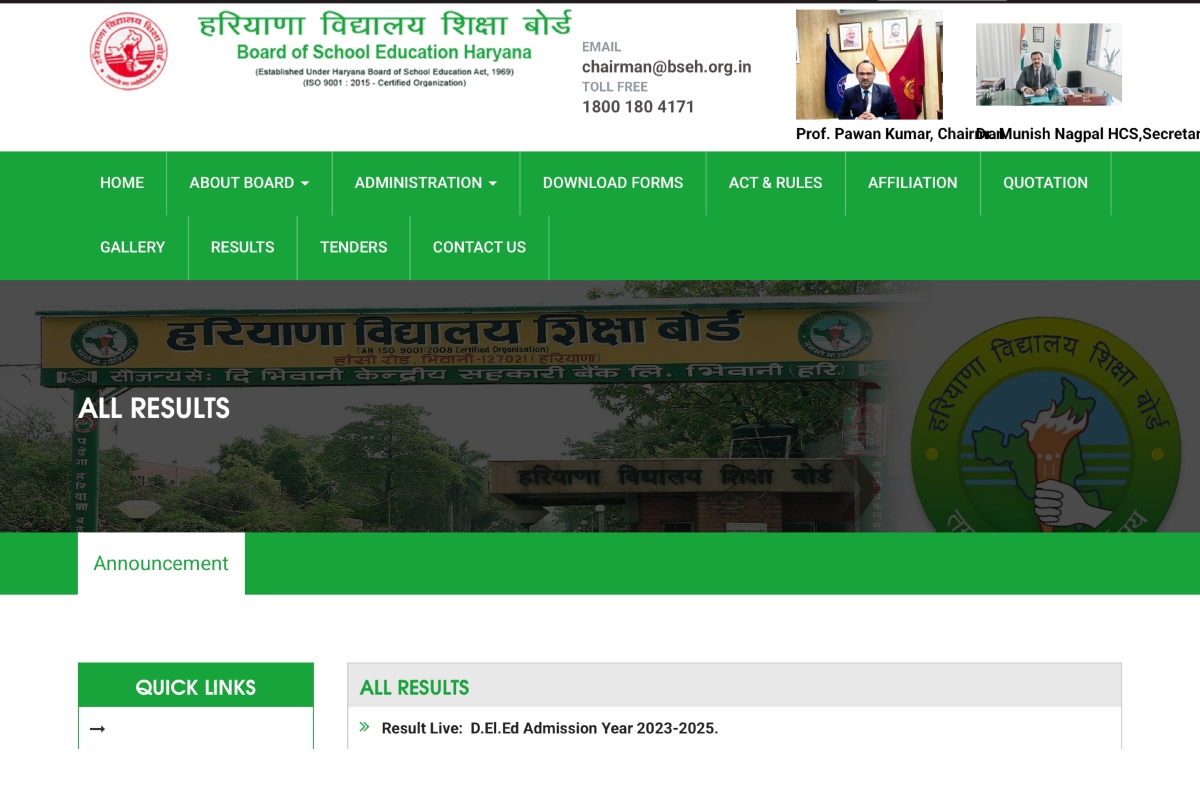Expand the ABOUT BOARD dropdown menu
This screenshot has height=800, width=1200.
249,183
